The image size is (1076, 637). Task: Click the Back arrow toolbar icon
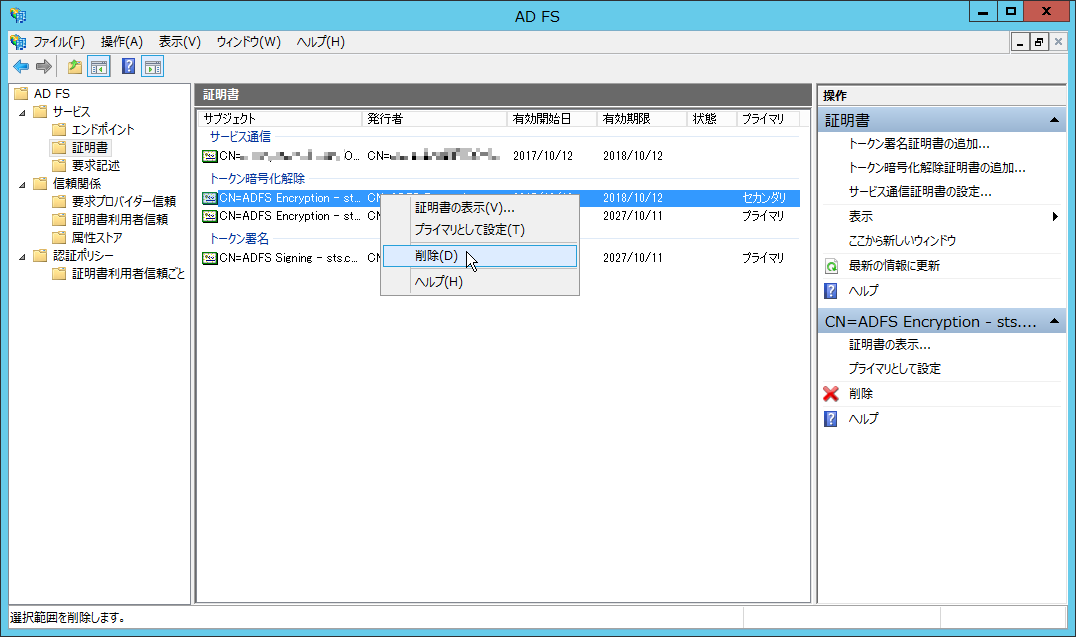[x=21, y=67]
